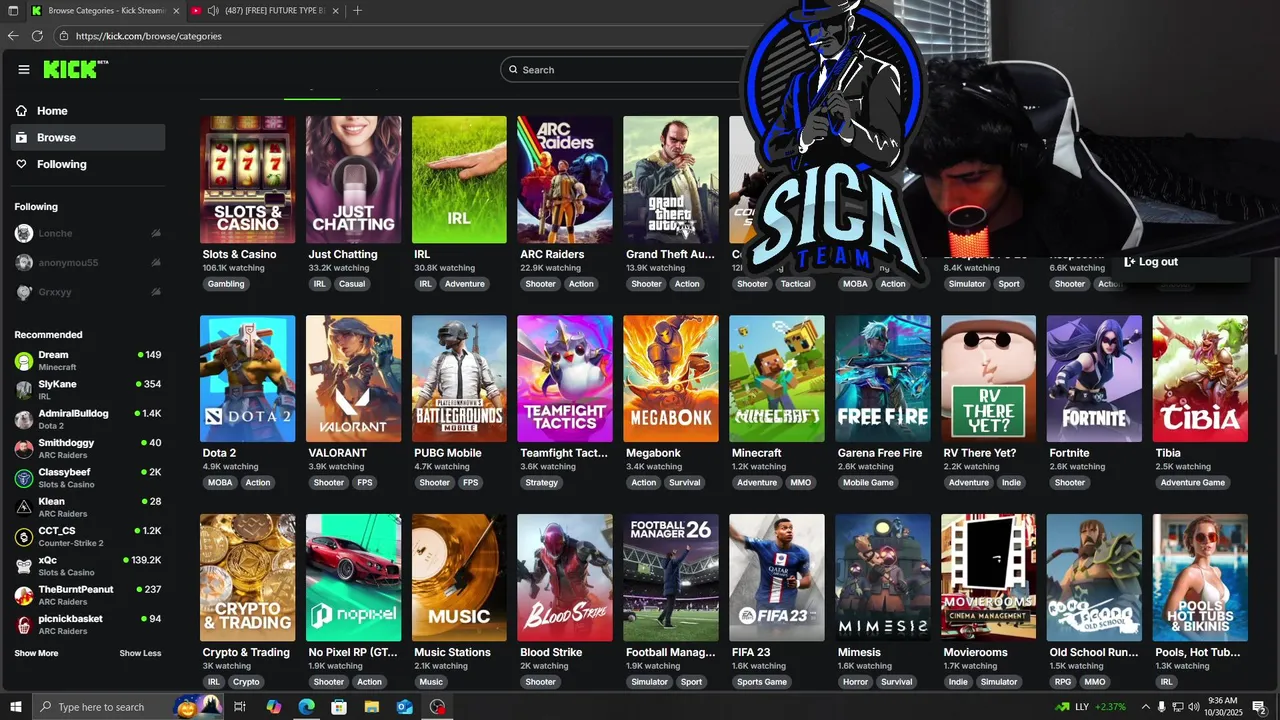
Task: Click Mobile Game tag under Garena Free Fire
Action: (868, 483)
